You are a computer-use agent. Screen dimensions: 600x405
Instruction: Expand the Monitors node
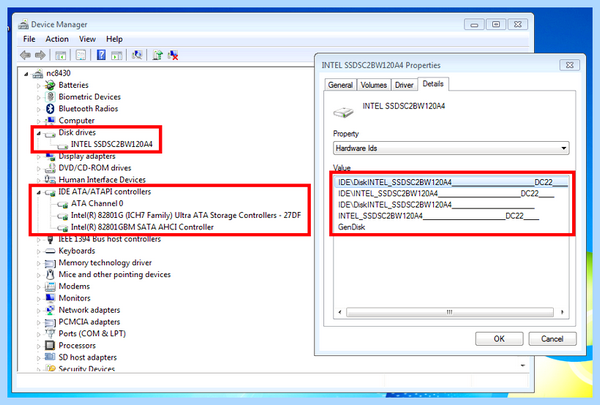[x=38, y=299]
